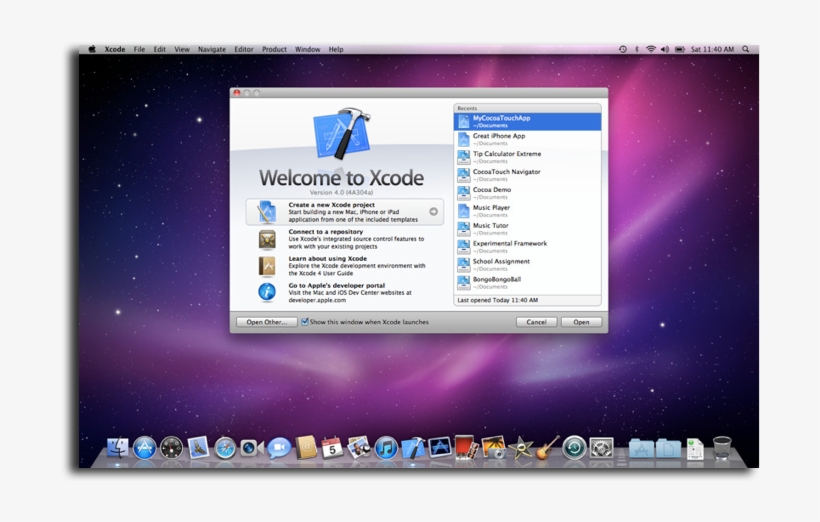Open Spotlight search in the menu bar
The image size is (820, 522).
(745, 49)
